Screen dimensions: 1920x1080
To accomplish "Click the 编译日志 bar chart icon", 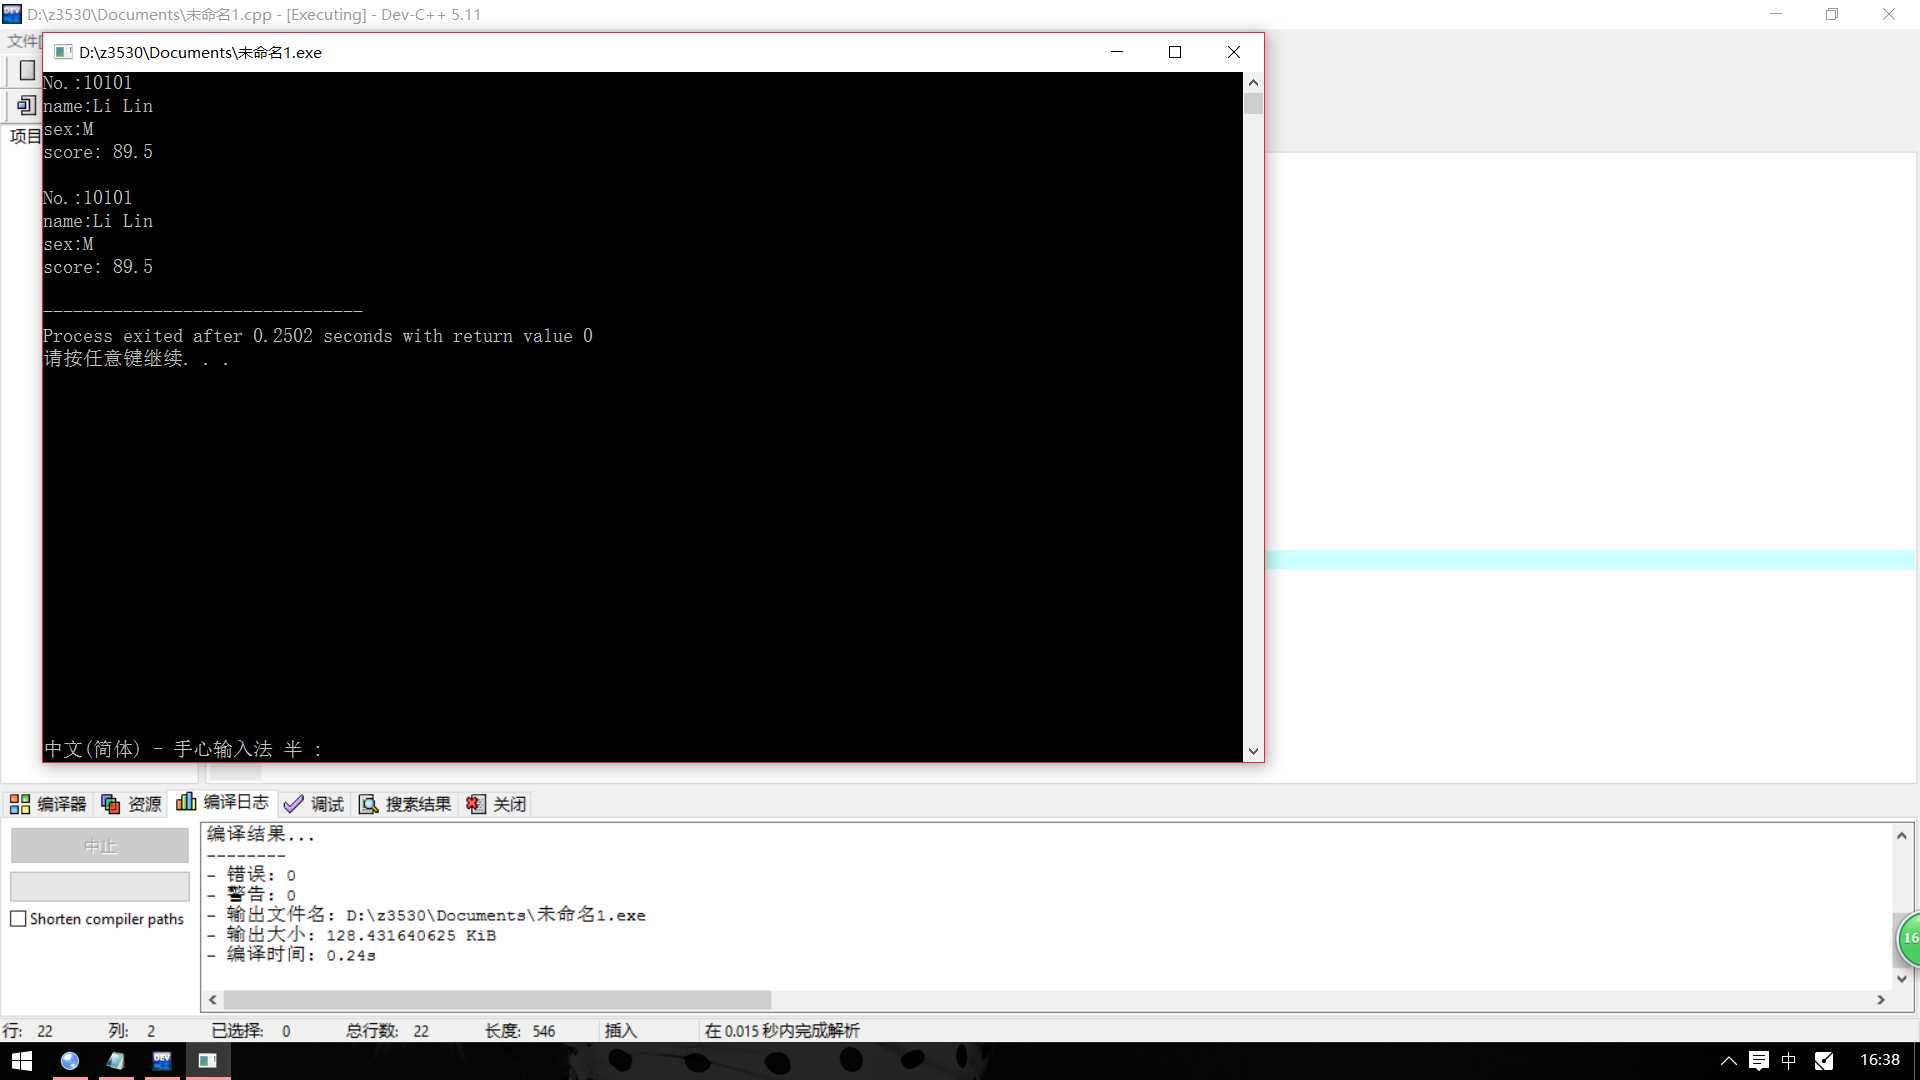I will [x=186, y=802].
